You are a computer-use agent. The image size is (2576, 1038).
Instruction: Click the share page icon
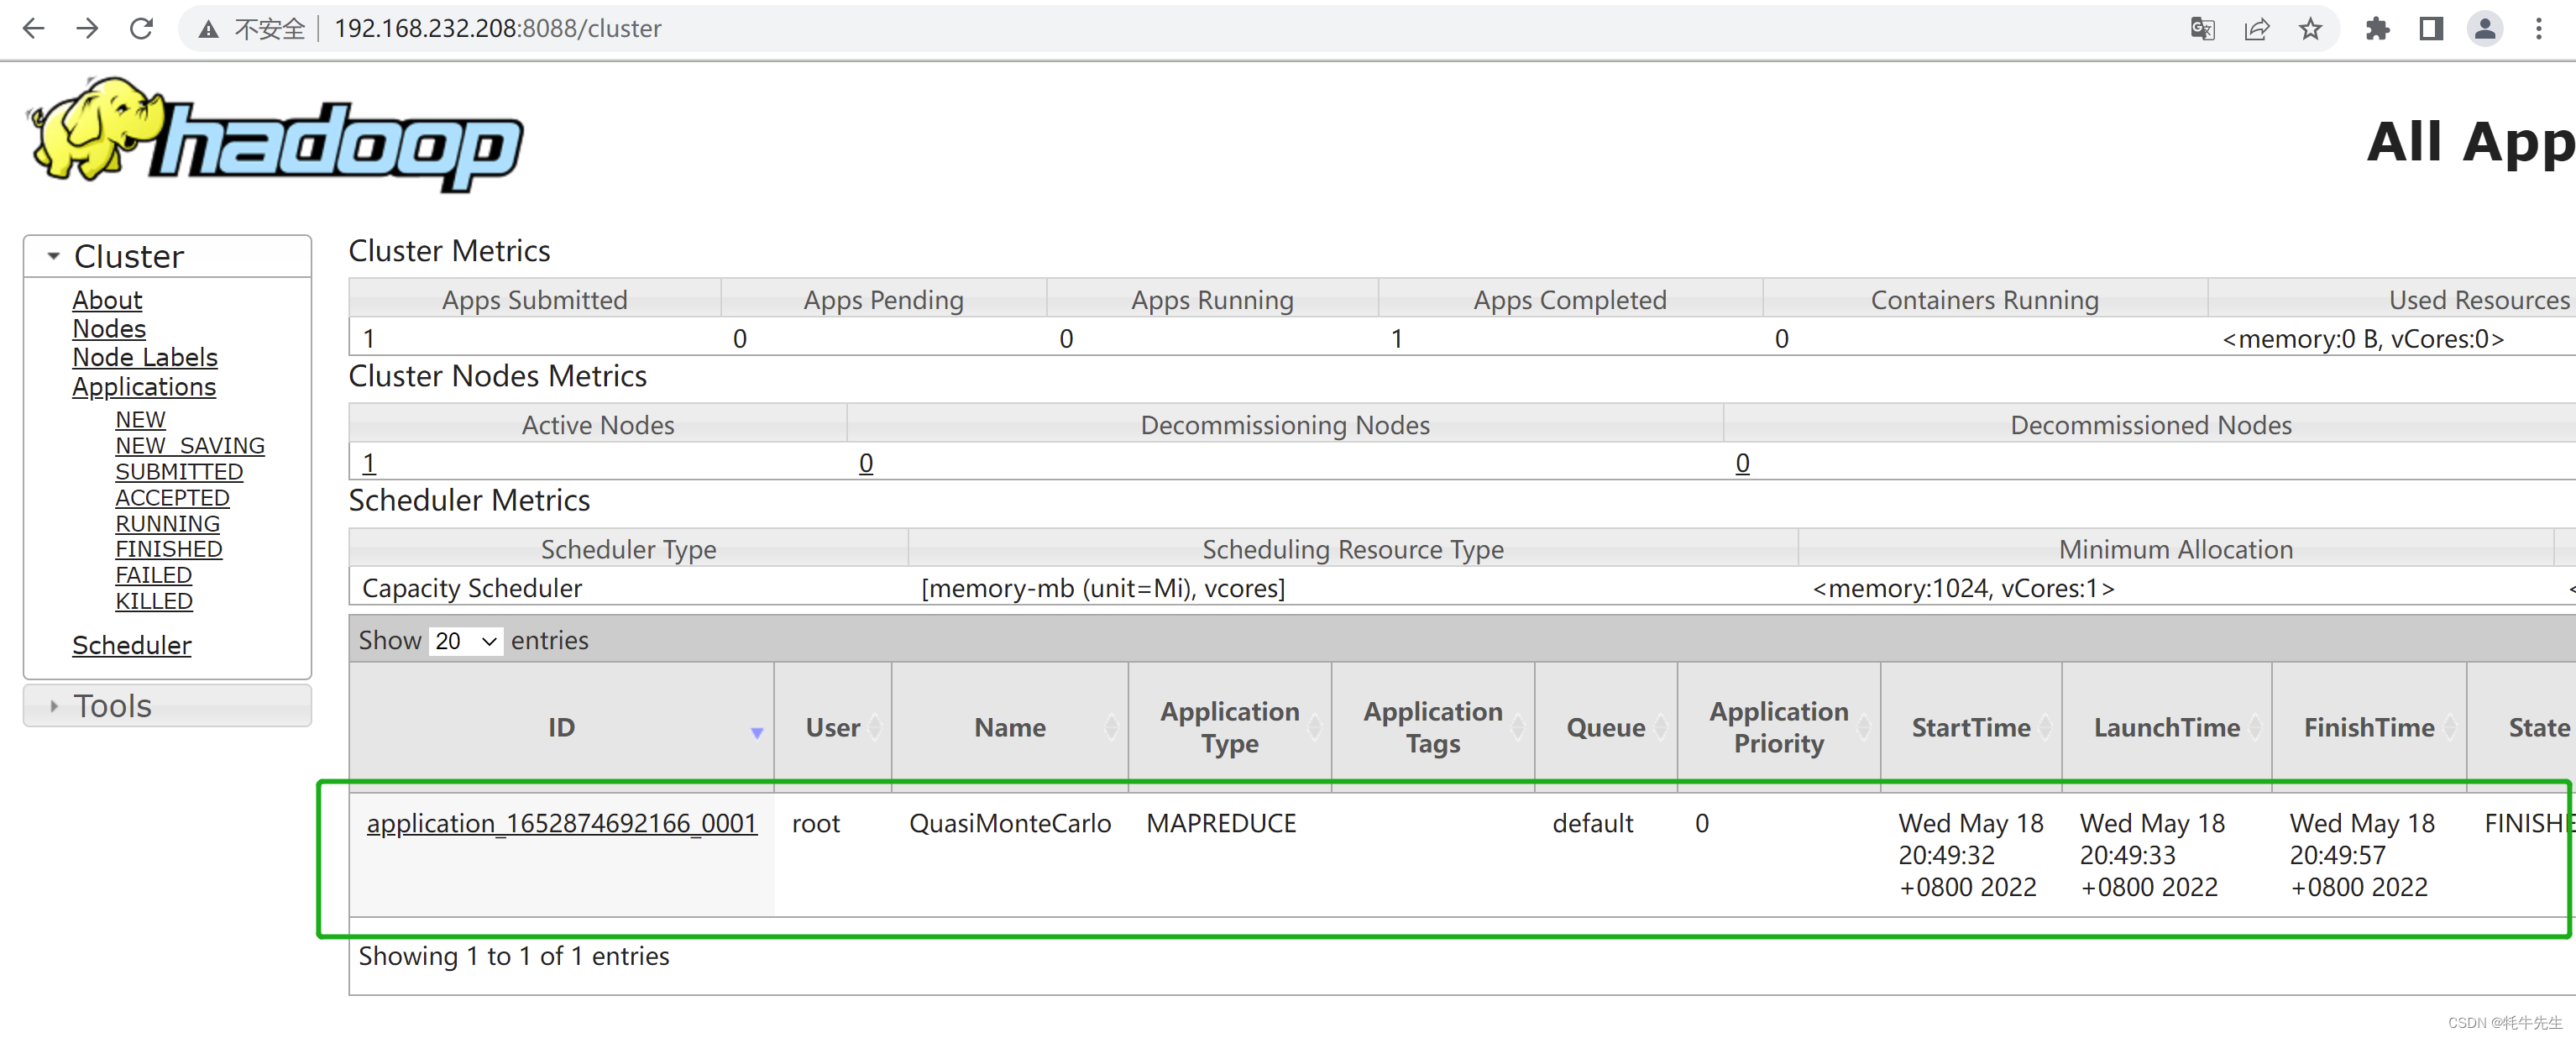tap(2256, 28)
